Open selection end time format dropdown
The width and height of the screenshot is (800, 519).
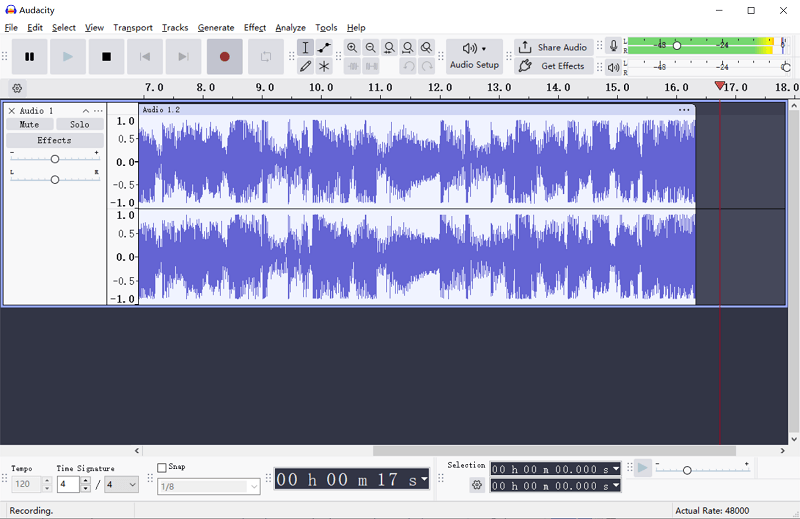point(616,486)
